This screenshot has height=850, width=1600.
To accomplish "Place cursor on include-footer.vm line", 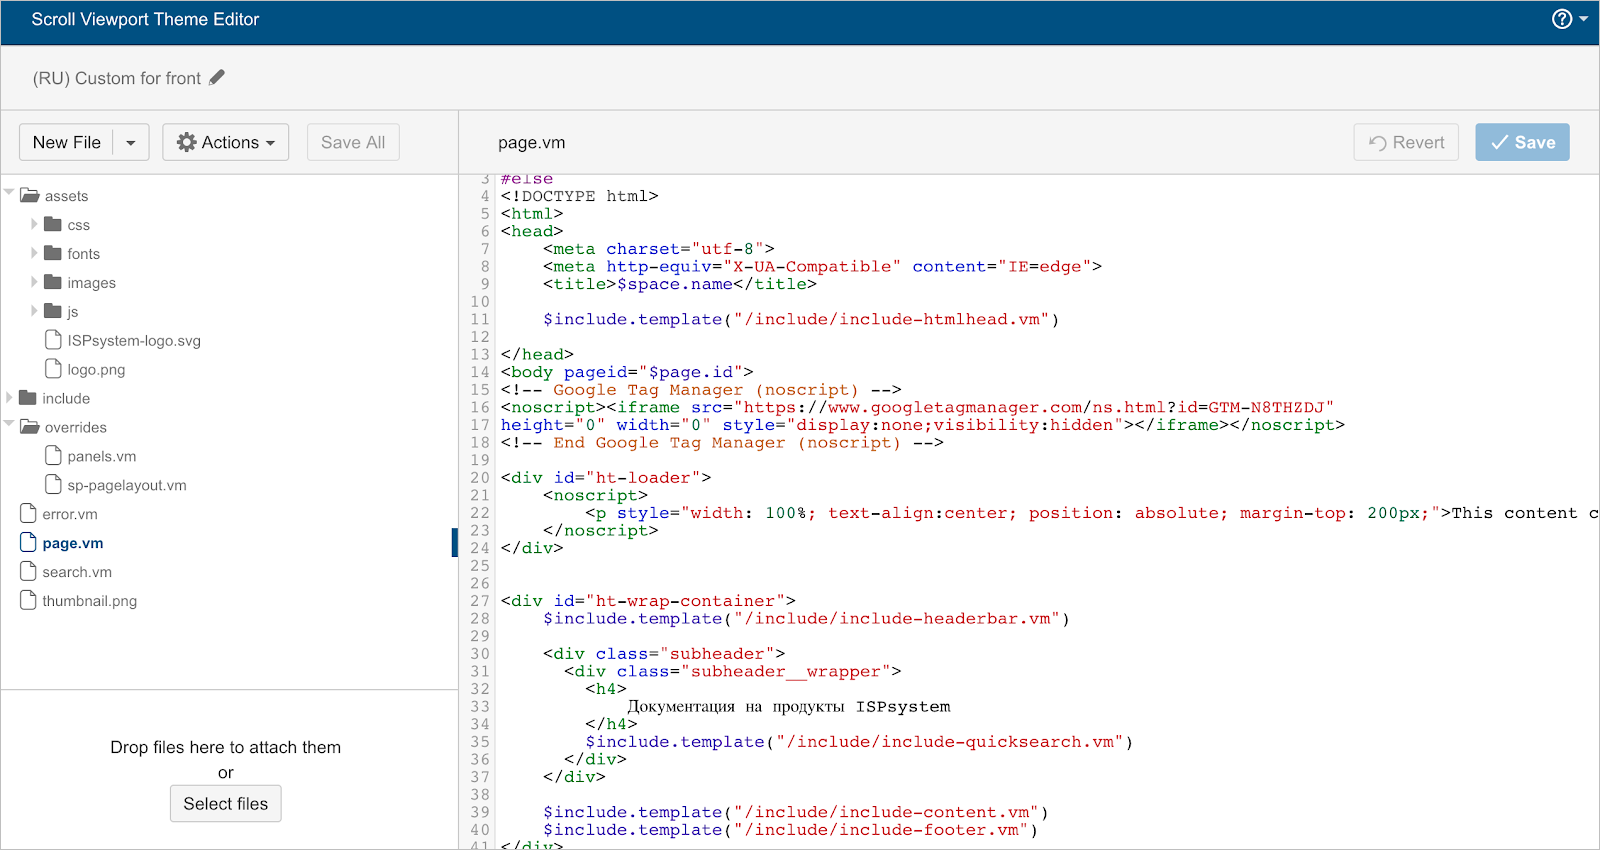I will [x=790, y=830].
